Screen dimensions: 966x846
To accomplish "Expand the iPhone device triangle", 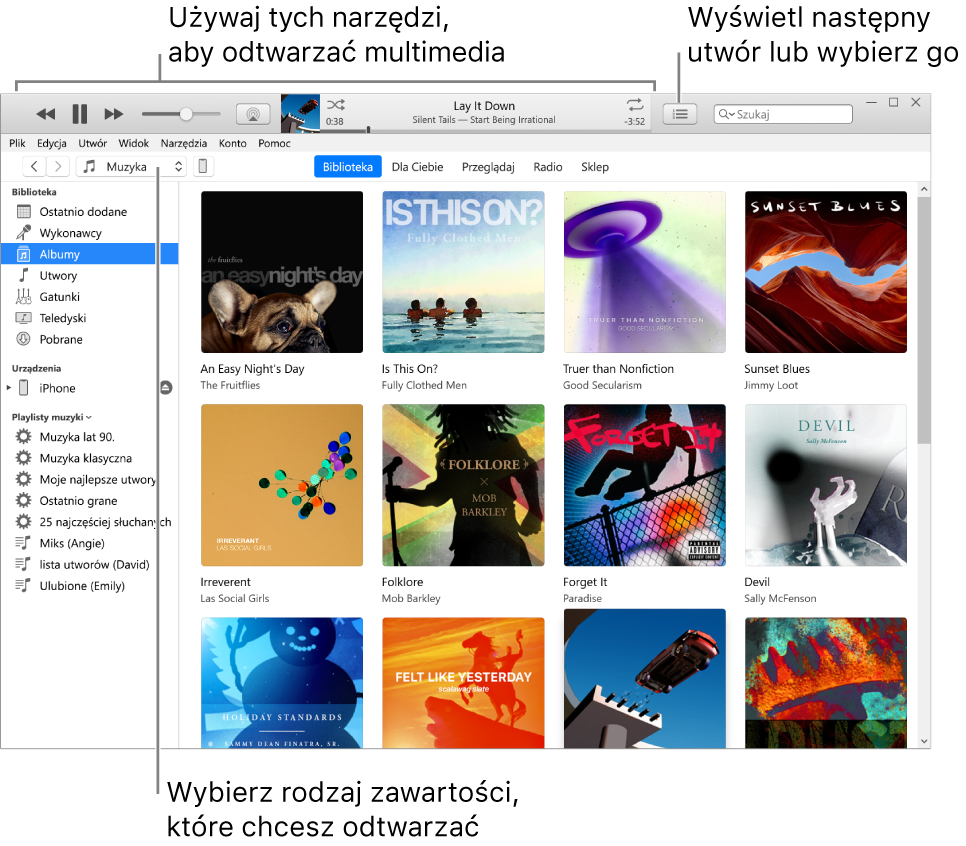I will [9, 388].
